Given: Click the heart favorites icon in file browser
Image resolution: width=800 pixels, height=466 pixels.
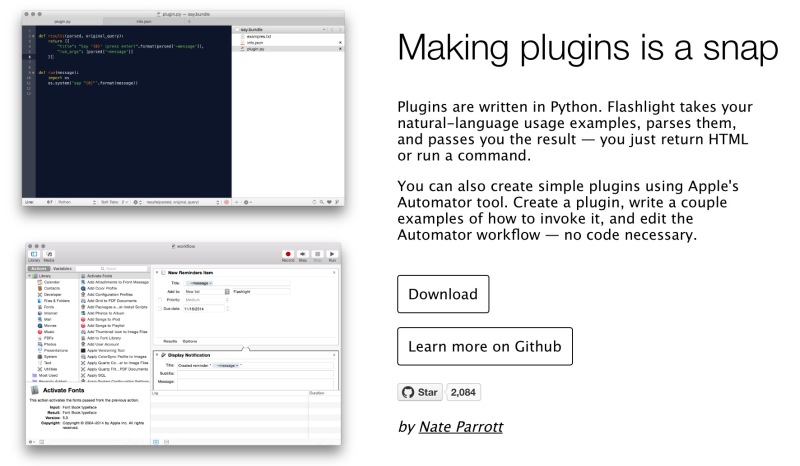Looking at the screenshot, I should [329, 202].
